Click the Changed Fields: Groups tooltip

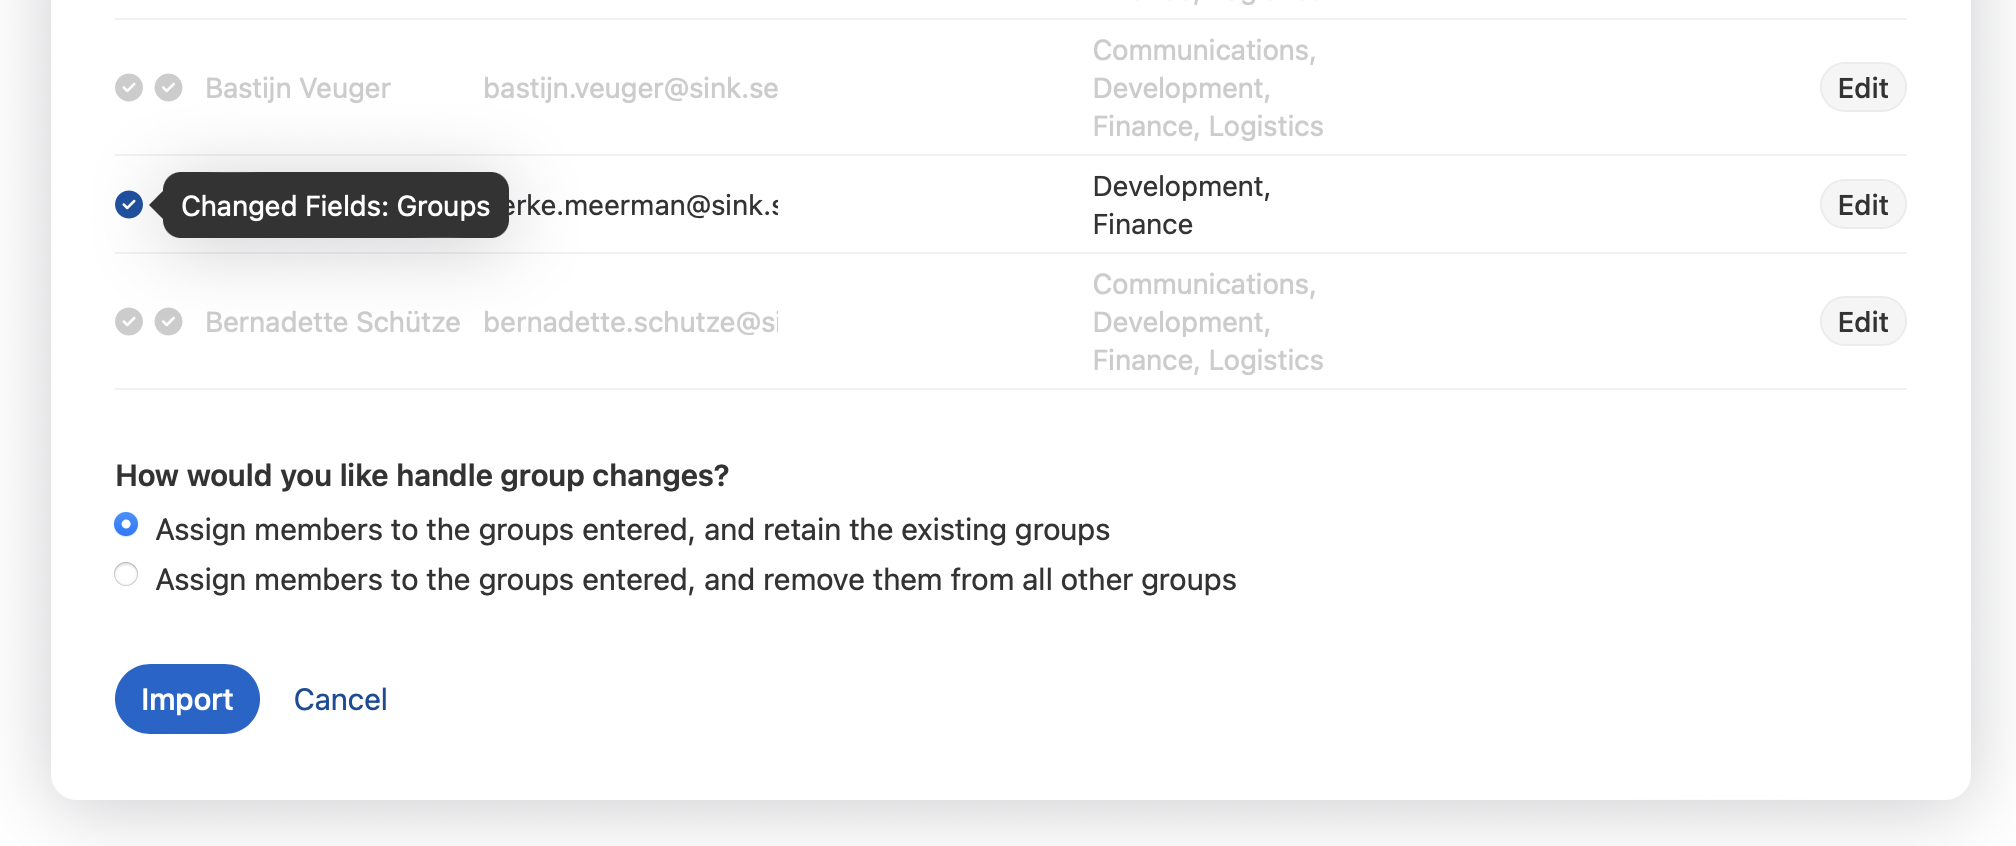coord(335,205)
